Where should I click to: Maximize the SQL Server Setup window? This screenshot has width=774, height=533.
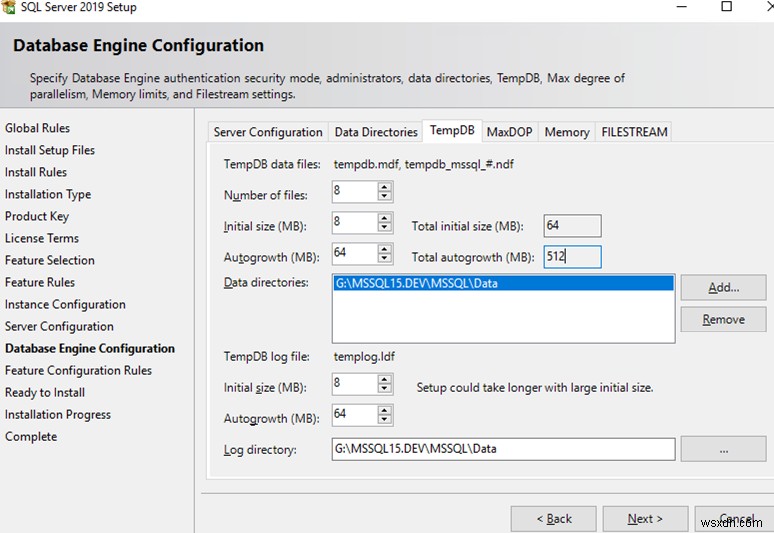[x=727, y=6]
